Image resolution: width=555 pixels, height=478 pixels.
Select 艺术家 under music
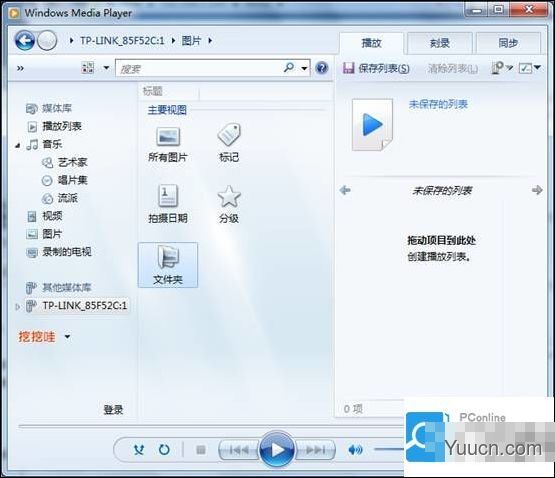point(64,163)
